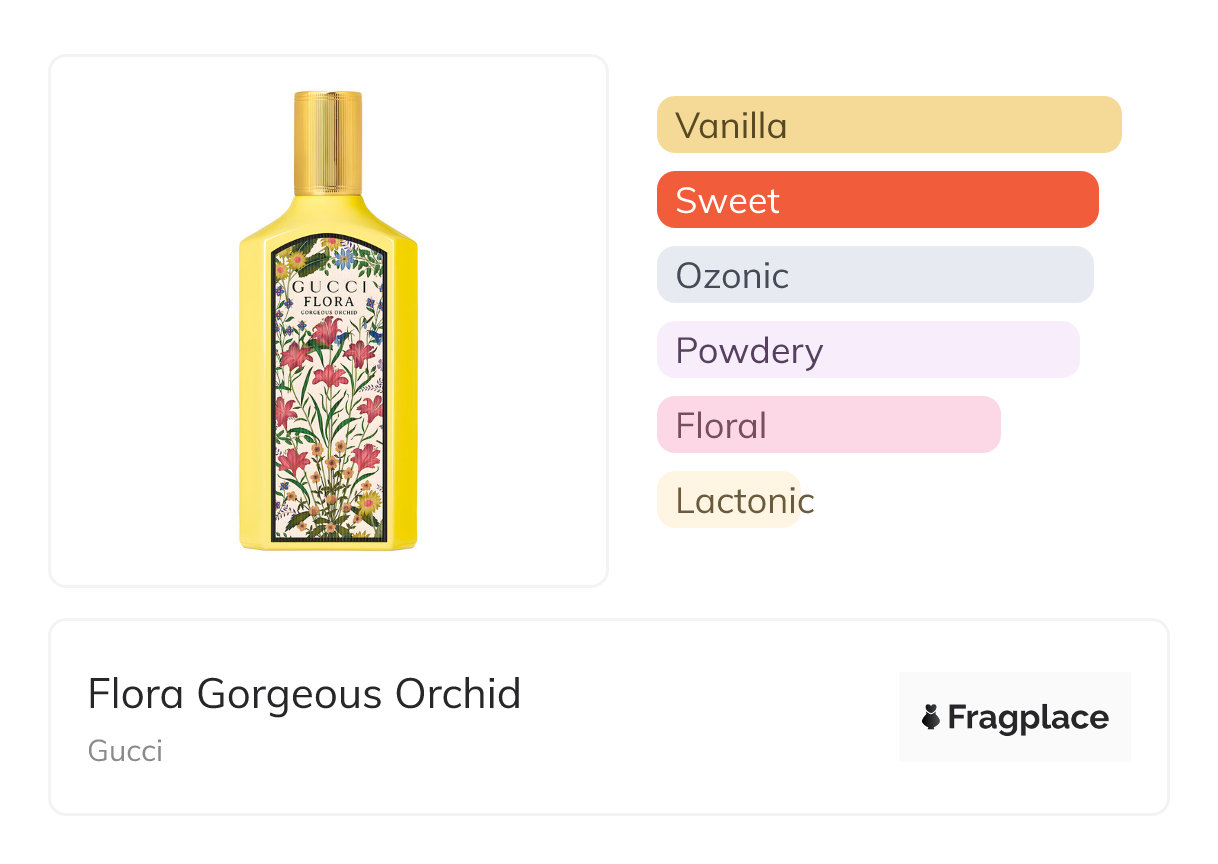This screenshot has height=864, width=1218.
Task: Select the pink Floral accord bar
Action: (828, 425)
